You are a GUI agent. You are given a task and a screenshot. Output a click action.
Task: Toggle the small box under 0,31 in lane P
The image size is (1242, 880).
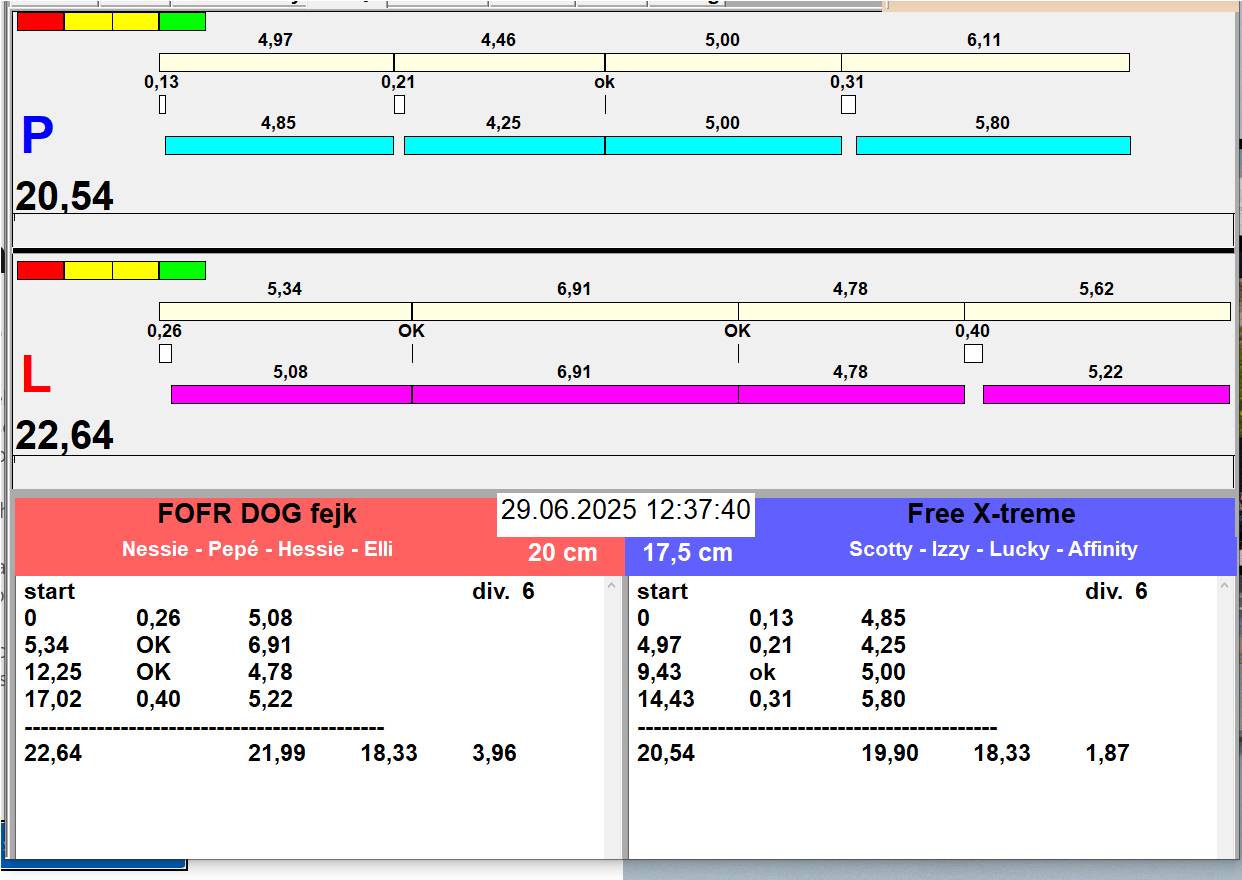click(848, 104)
